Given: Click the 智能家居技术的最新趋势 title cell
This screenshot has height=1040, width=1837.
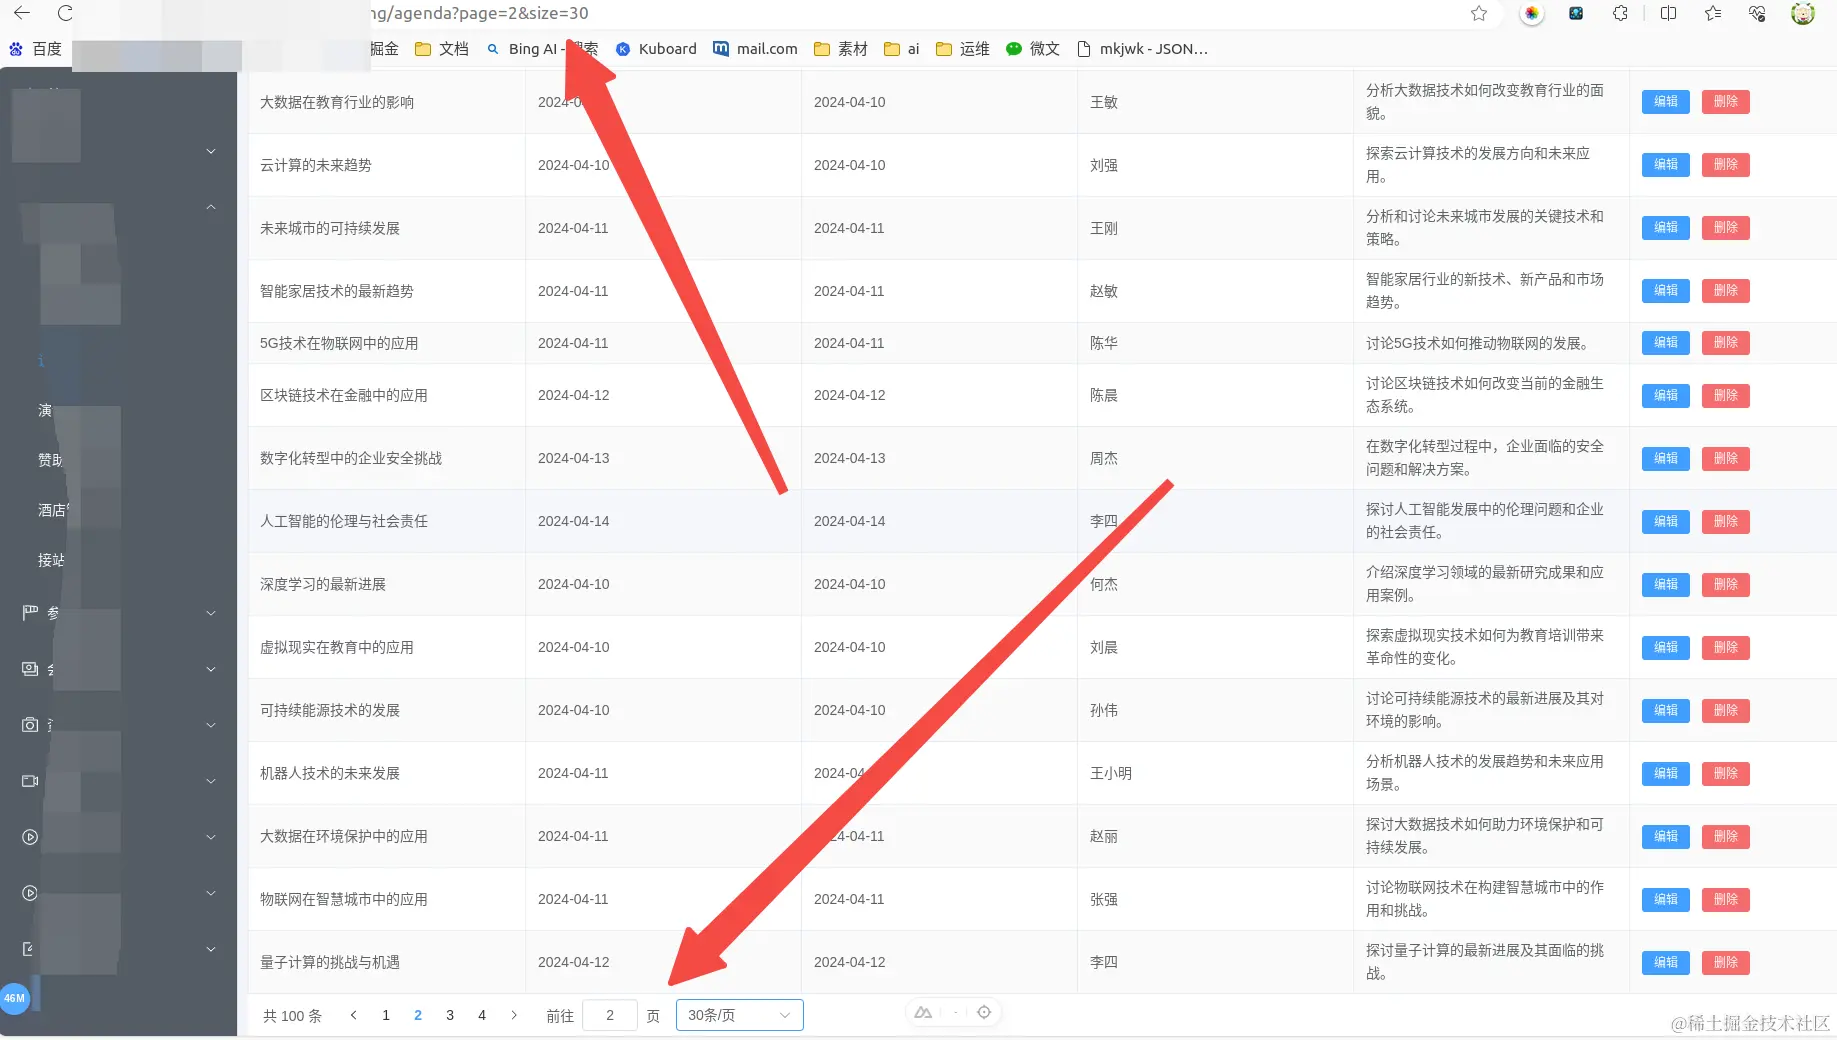Looking at the screenshot, I should (x=337, y=291).
